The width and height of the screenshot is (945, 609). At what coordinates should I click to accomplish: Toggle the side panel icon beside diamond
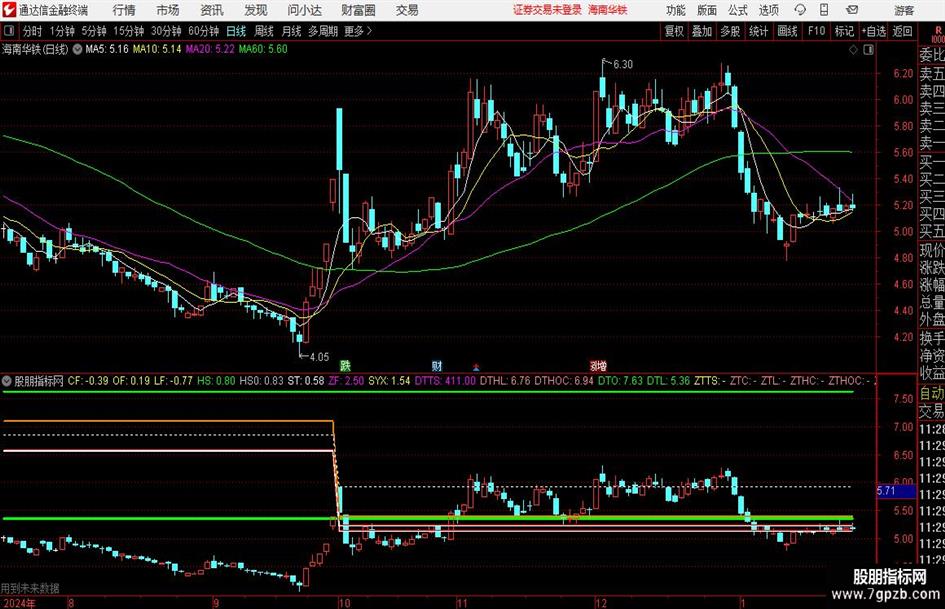point(868,49)
